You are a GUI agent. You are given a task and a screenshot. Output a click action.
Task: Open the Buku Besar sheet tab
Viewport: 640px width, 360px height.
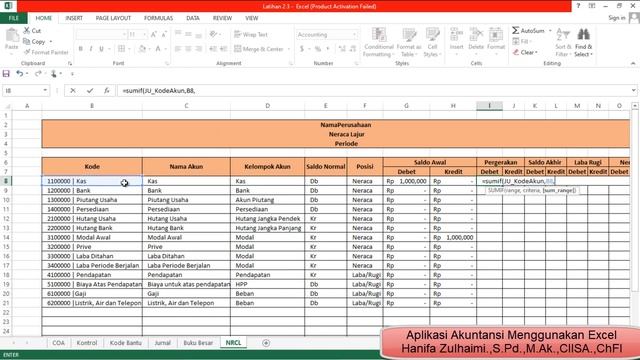click(x=198, y=343)
